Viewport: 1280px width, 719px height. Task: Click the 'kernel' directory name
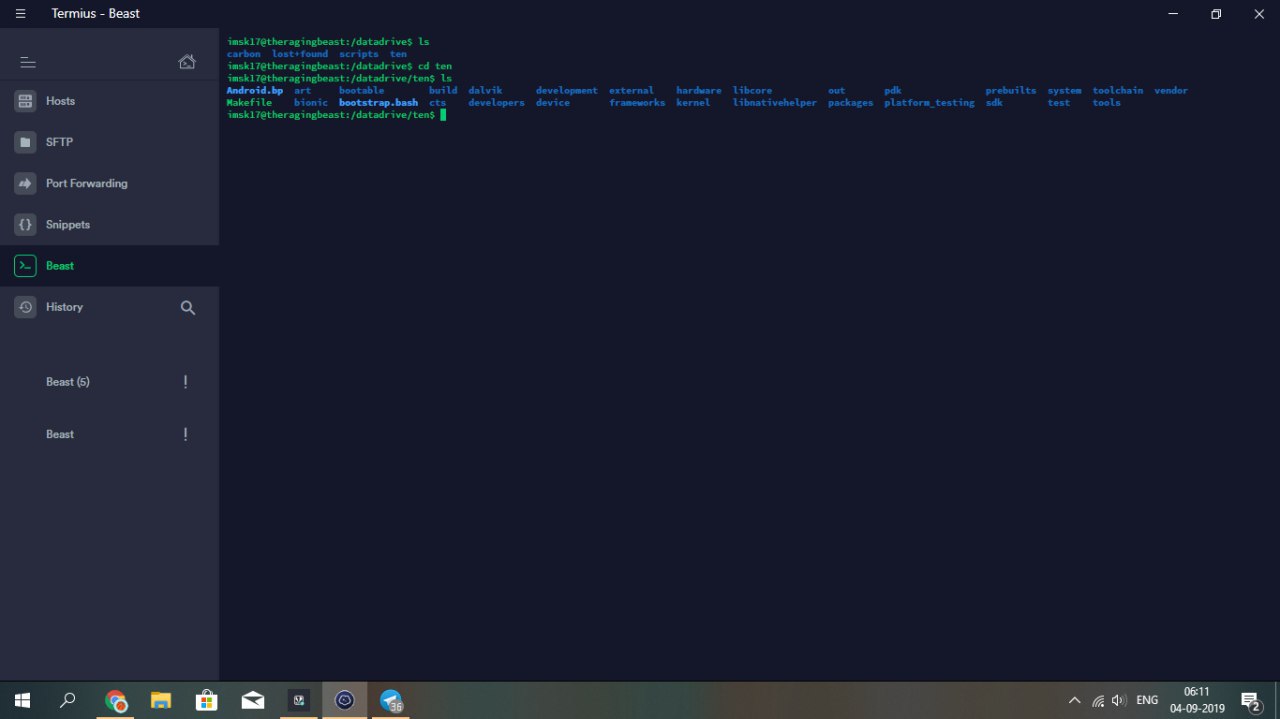(693, 102)
